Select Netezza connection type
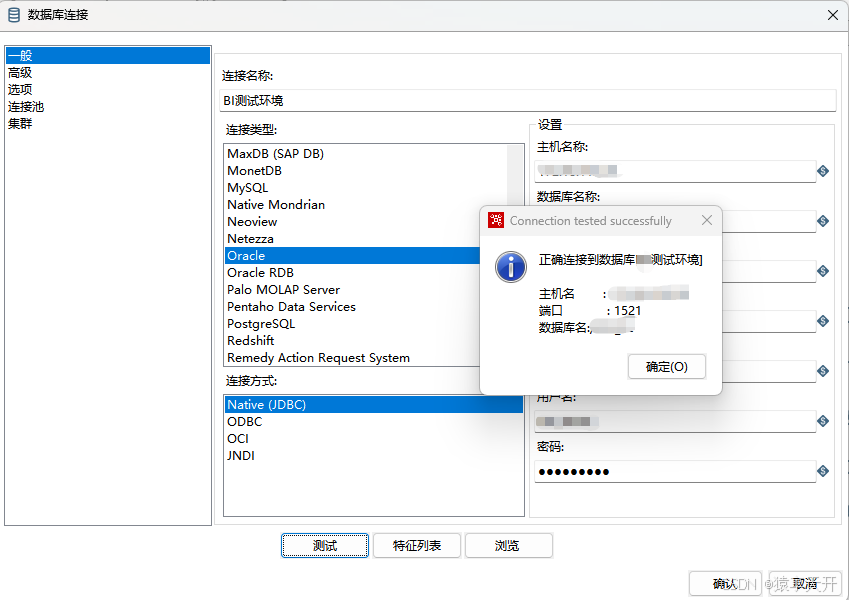Image resolution: width=849 pixels, height=600 pixels. pyautogui.click(x=352, y=239)
